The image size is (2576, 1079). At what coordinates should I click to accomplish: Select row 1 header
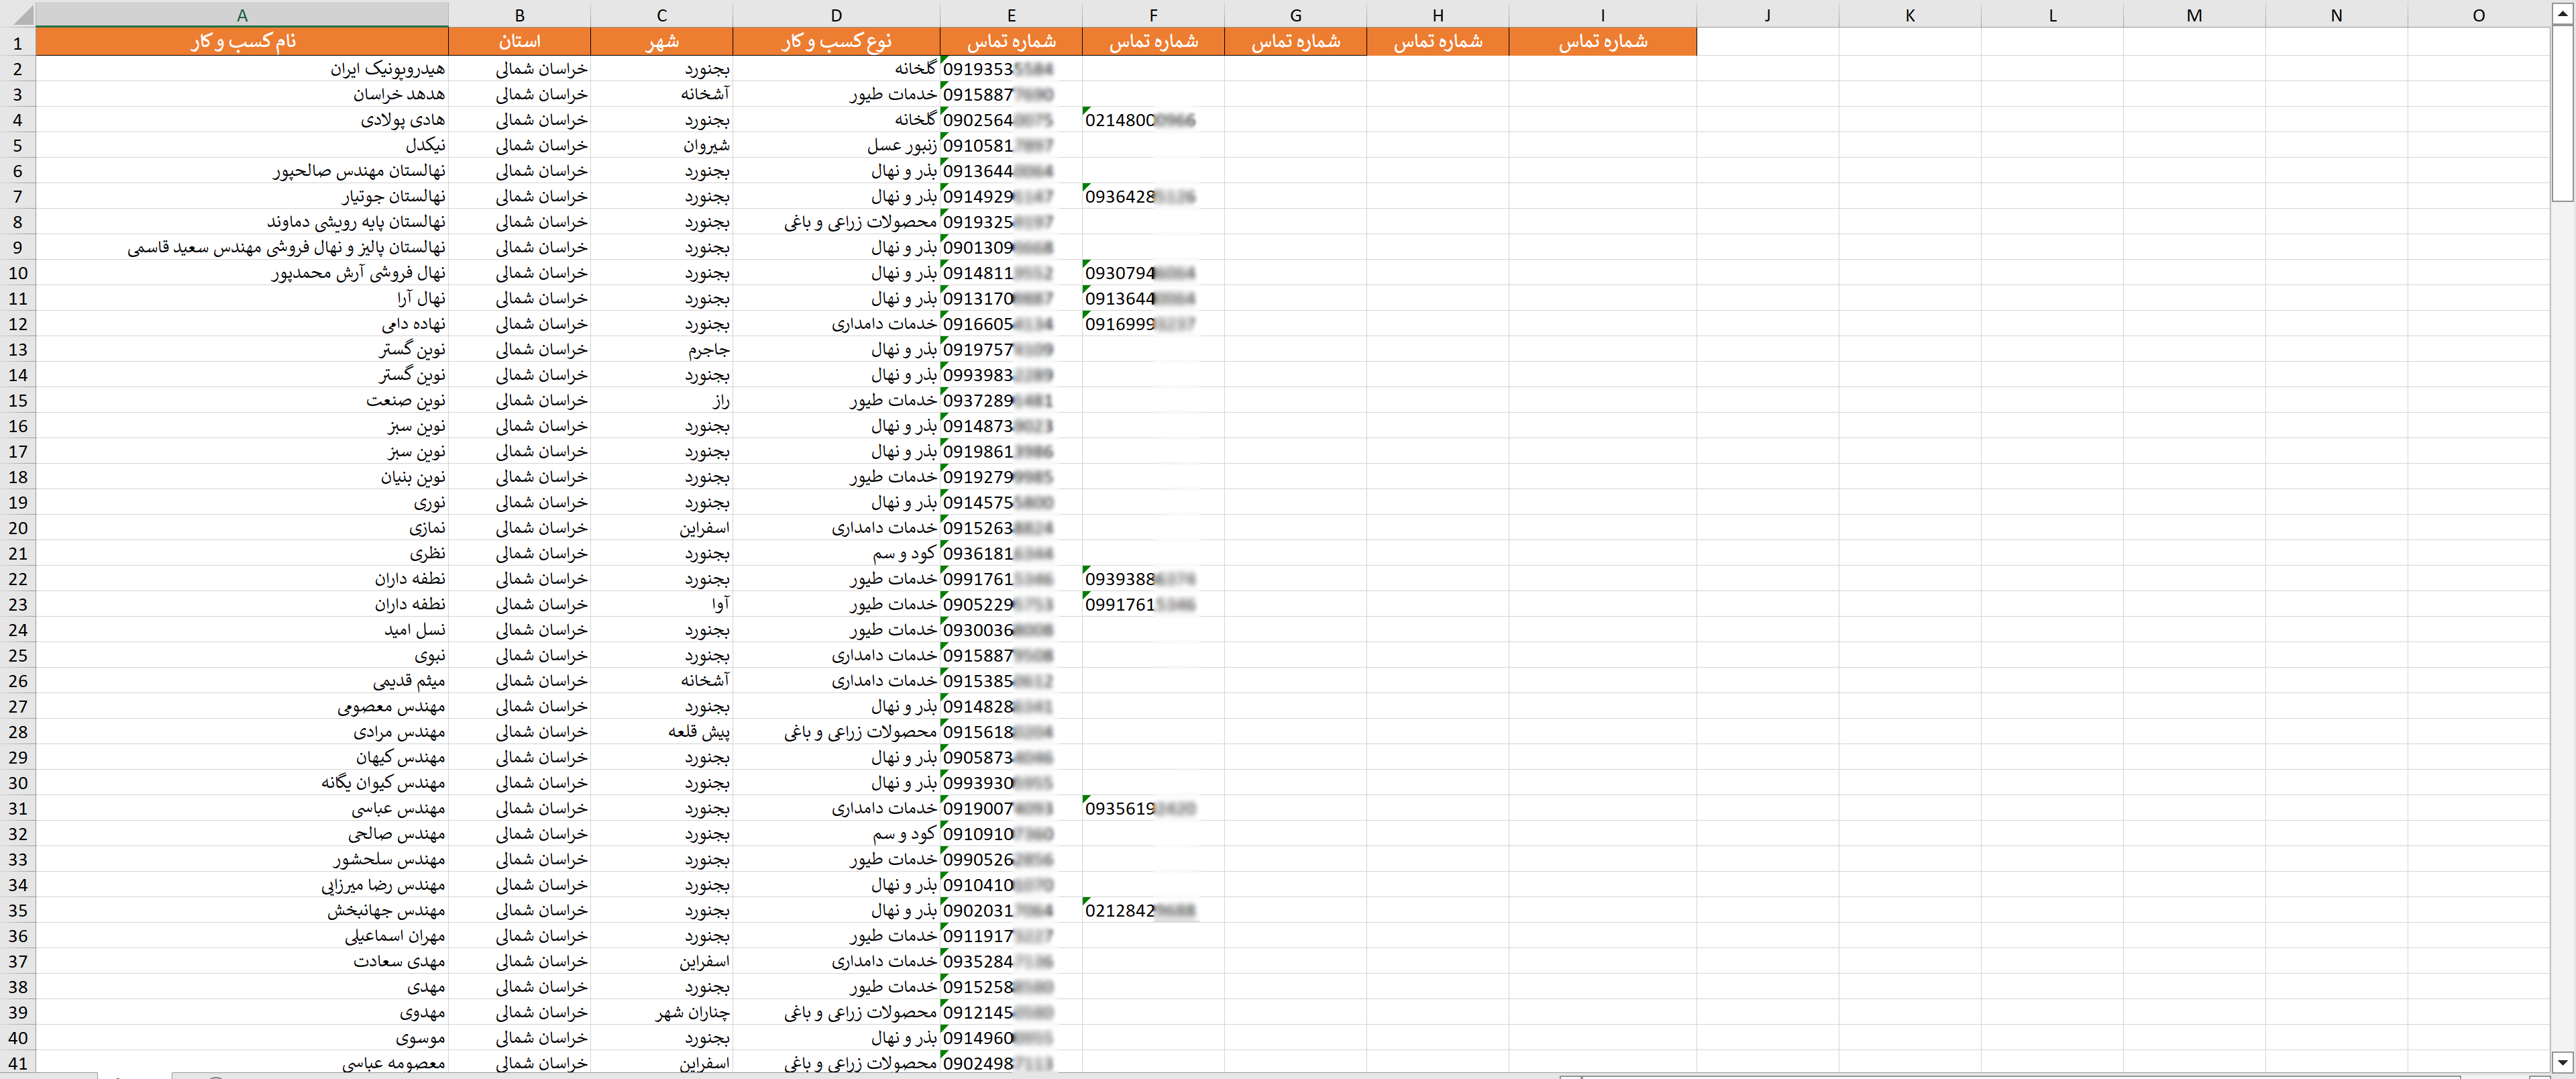18,42
